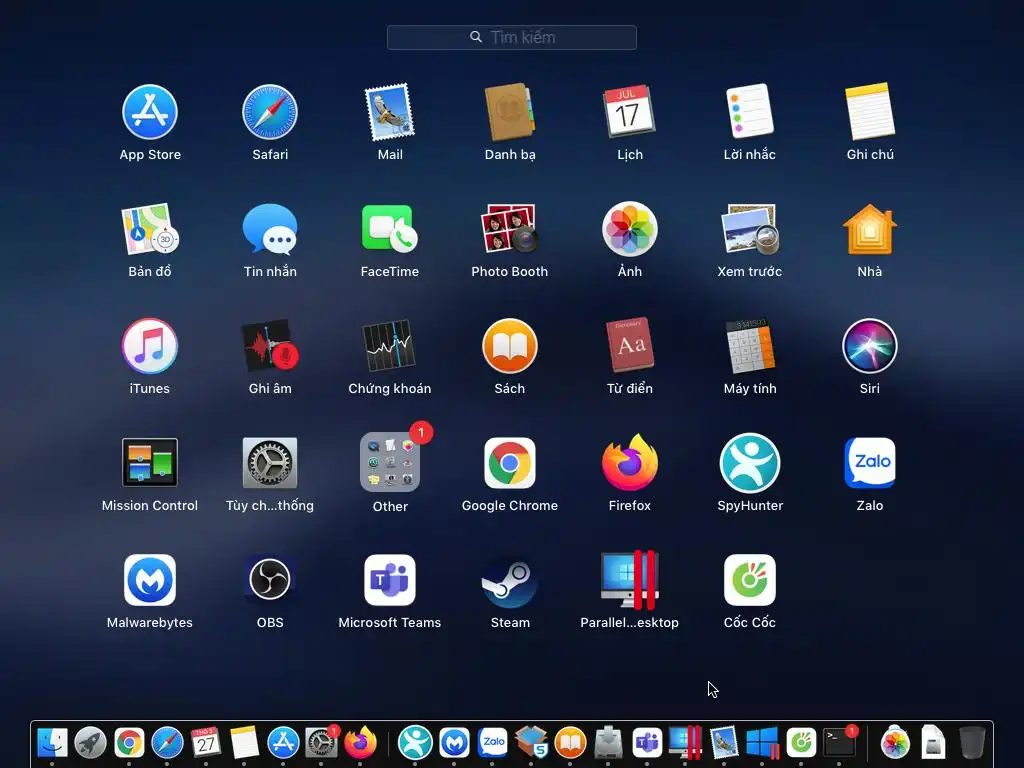Expand the Other folder in Launchpad

pos(390,462)
